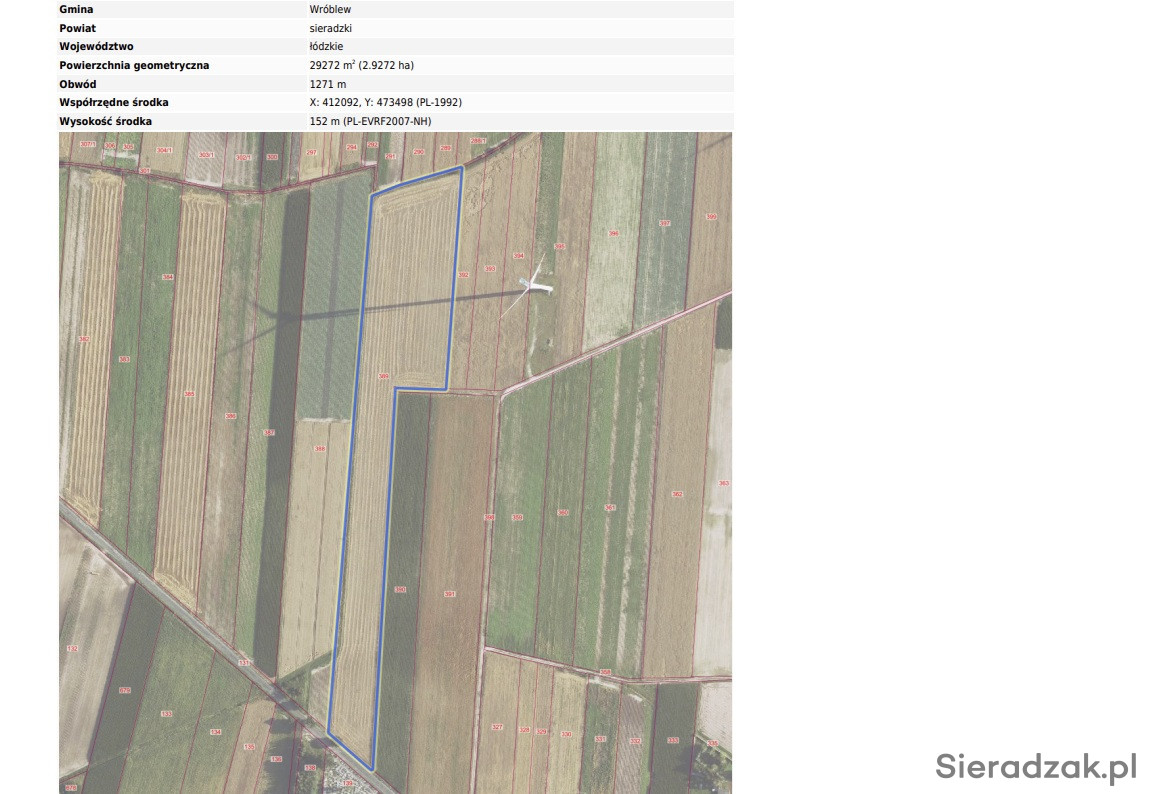This screenshot has width=1152, height=794.
Task: Click the Sieradzak.pl logo
Action: point(1036,766)
